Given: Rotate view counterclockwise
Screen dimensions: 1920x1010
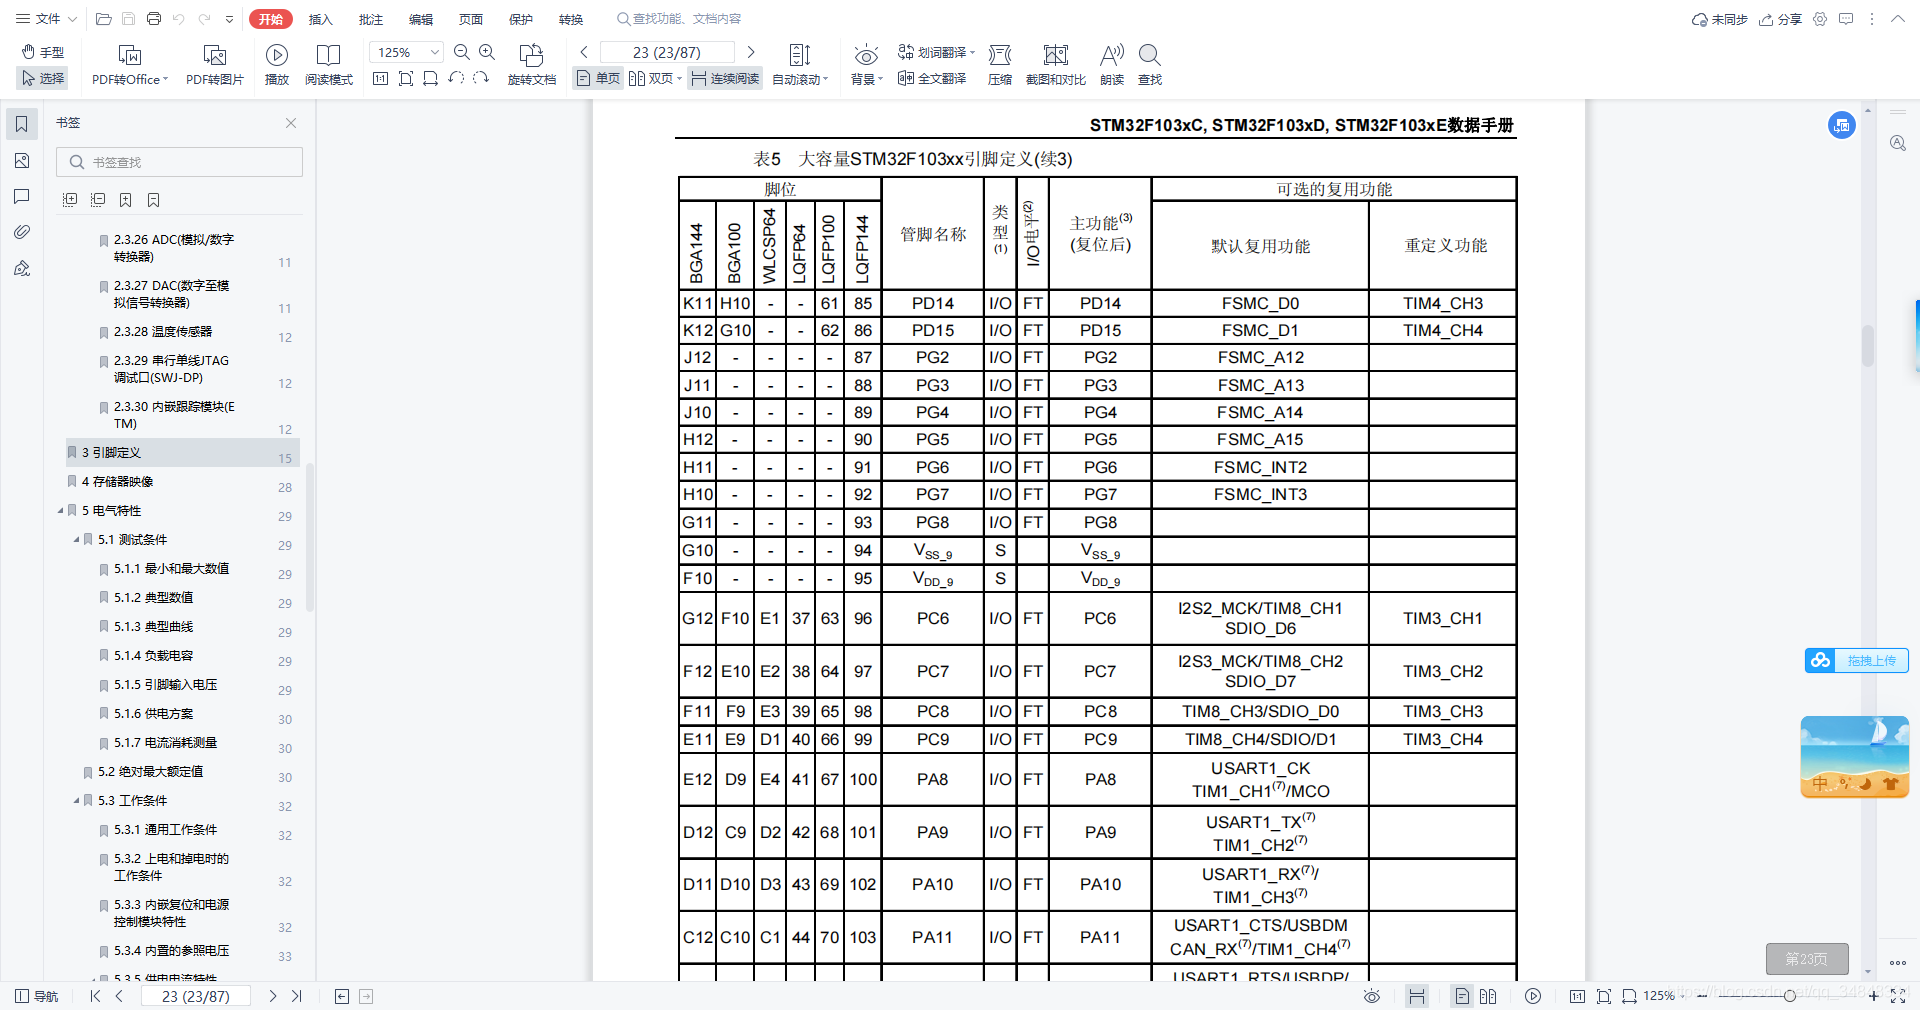Looking at the screenshot, I should (456, 78).
